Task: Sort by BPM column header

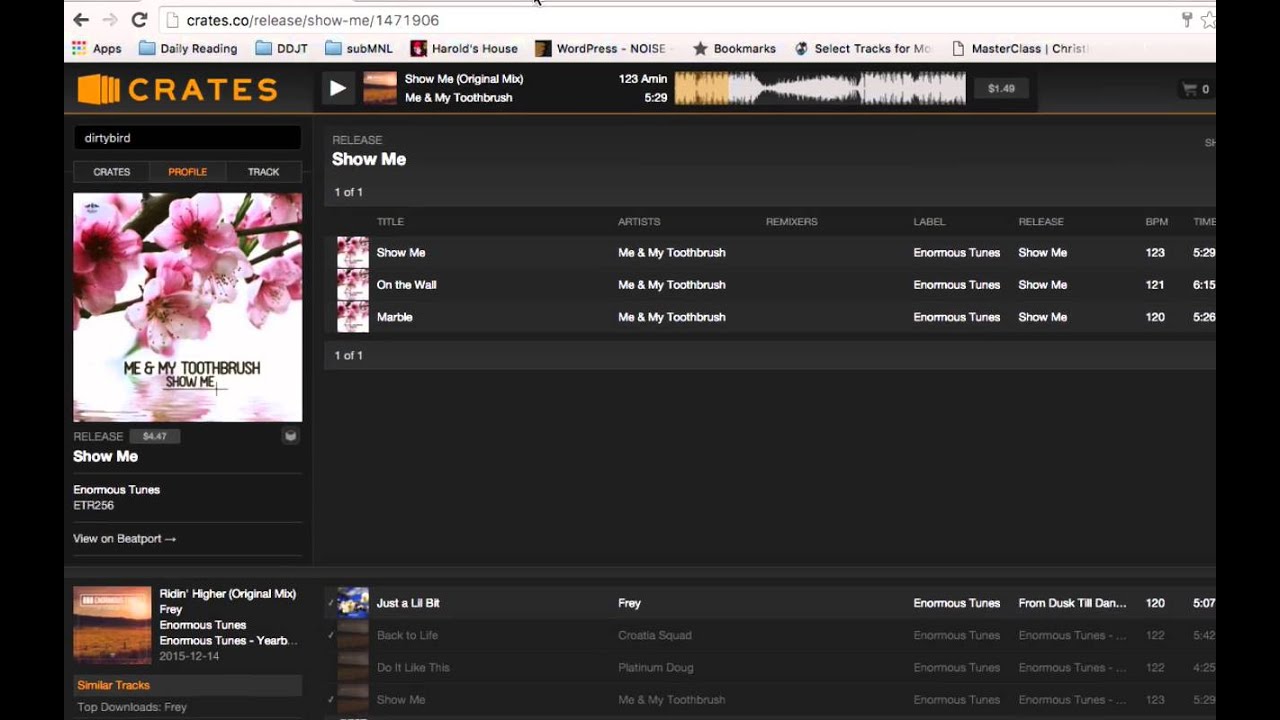Action: tap(1156, 222)
